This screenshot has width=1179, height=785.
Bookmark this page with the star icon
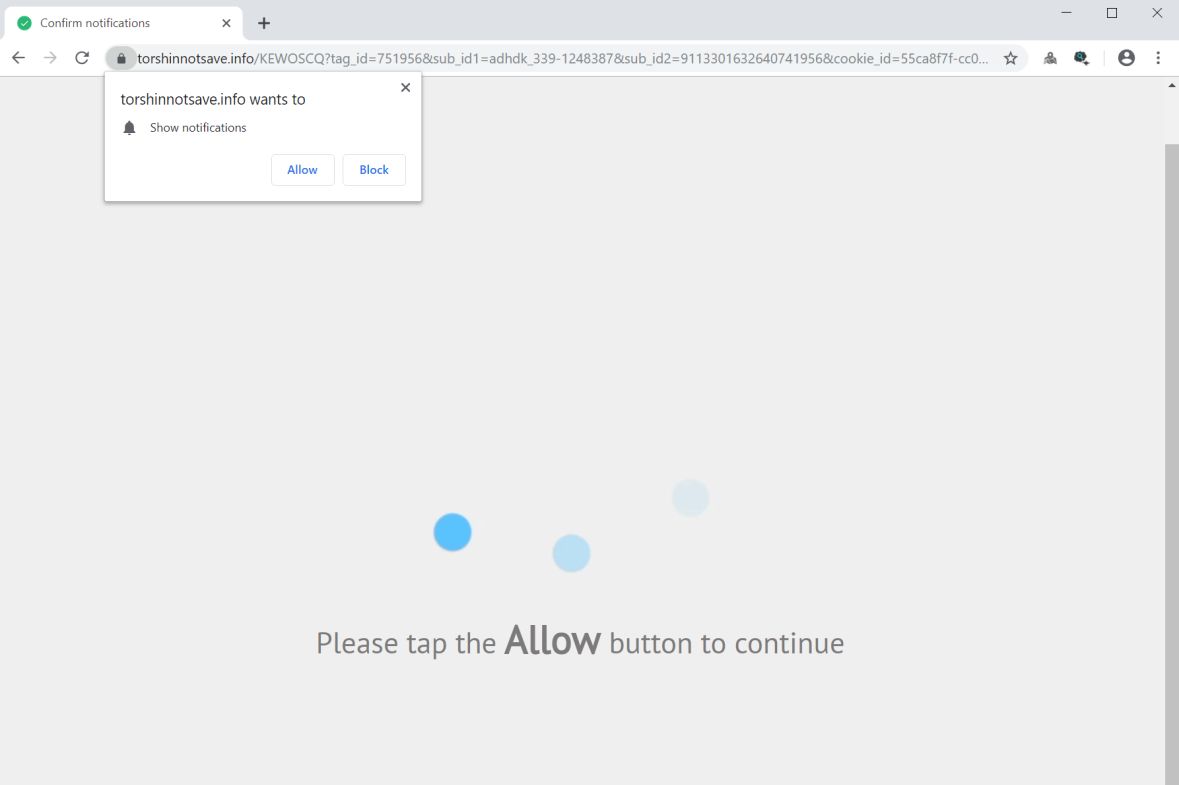coord(1011,58)
